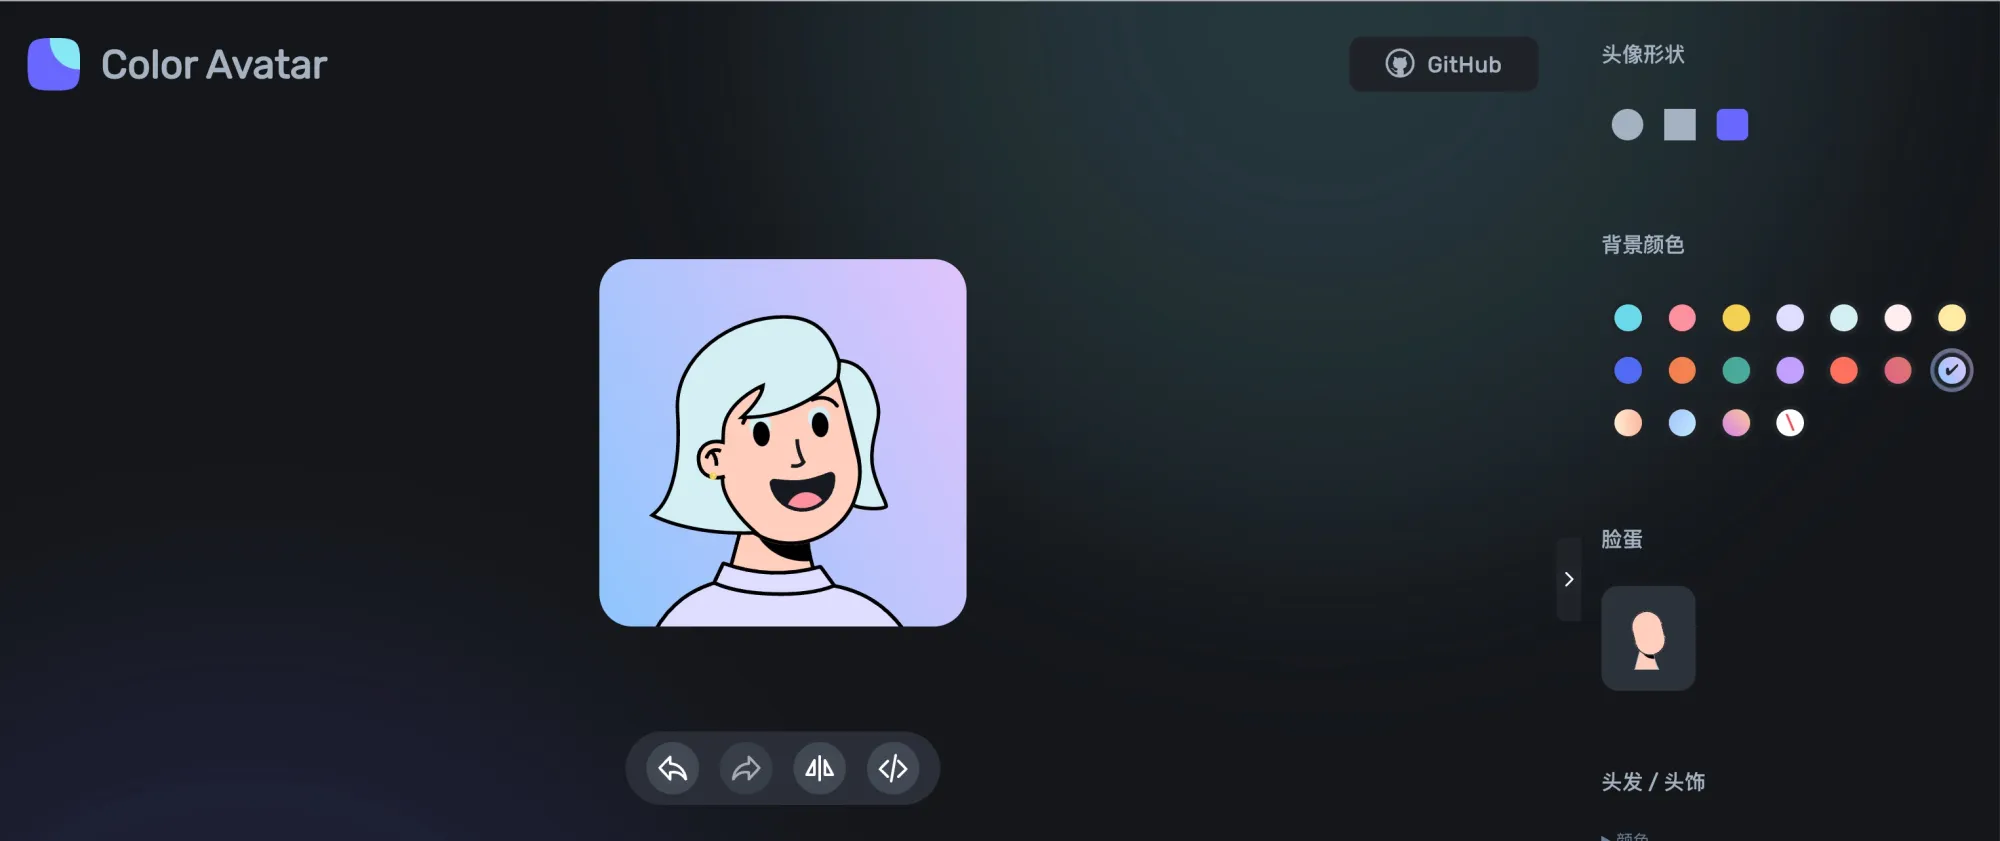This screenshot has height=841, width=2000.
Task: Pick the cyan background color
Action: 1628,318
